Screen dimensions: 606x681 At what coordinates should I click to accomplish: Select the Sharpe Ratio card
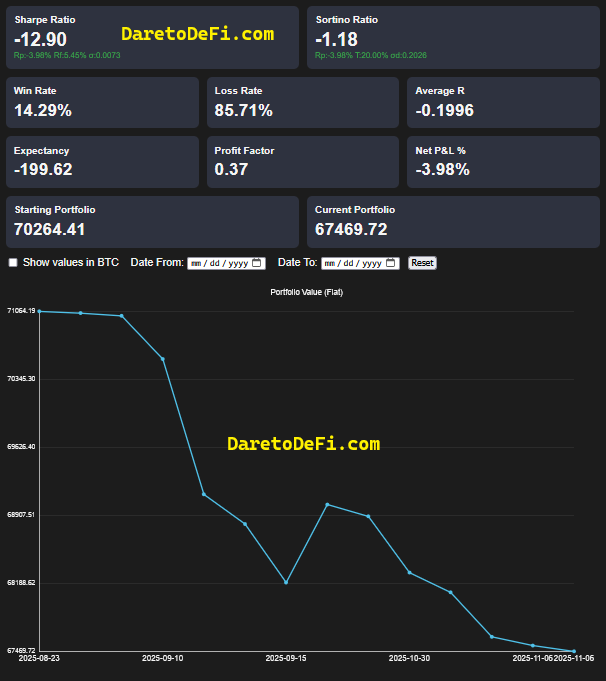(x=152, y=37)
